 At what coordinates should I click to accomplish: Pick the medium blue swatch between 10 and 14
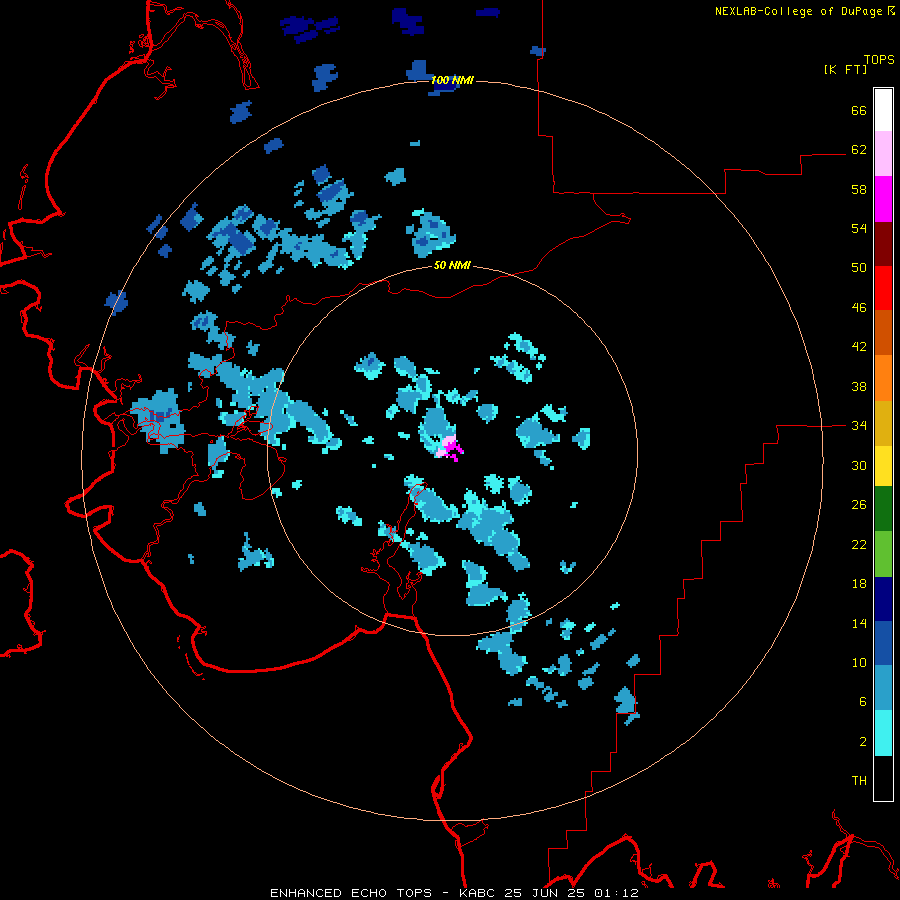coord(883,643)
